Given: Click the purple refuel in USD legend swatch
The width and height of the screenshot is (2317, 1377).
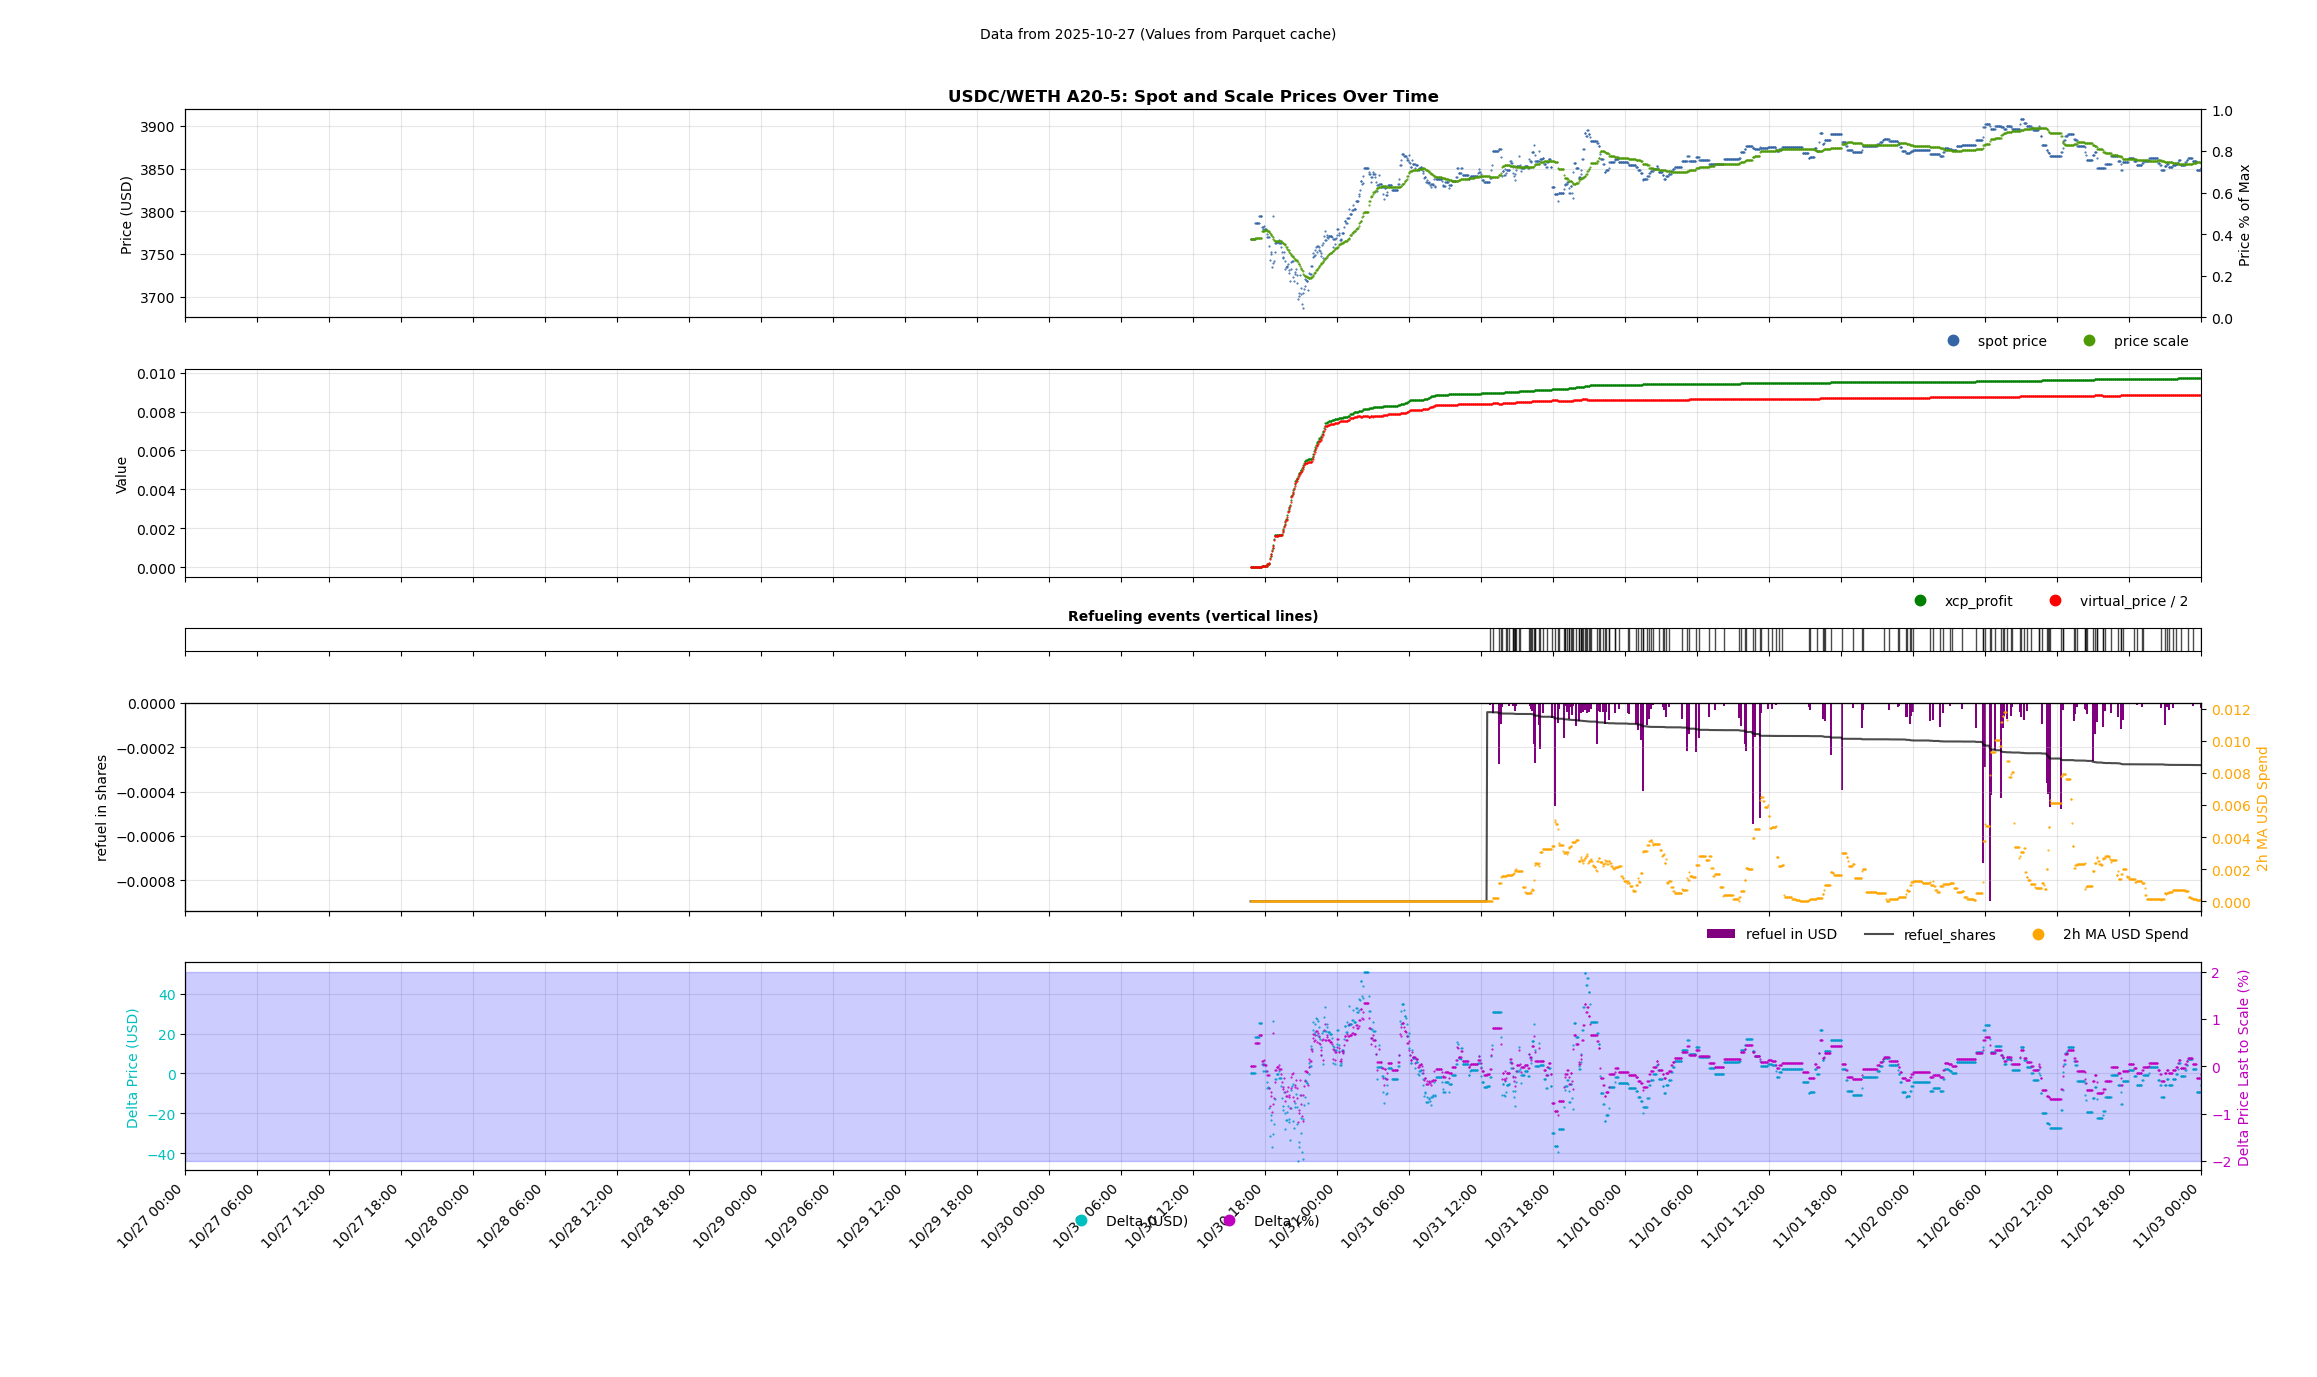Looking at the screenshot, I should click(1720, 935).
